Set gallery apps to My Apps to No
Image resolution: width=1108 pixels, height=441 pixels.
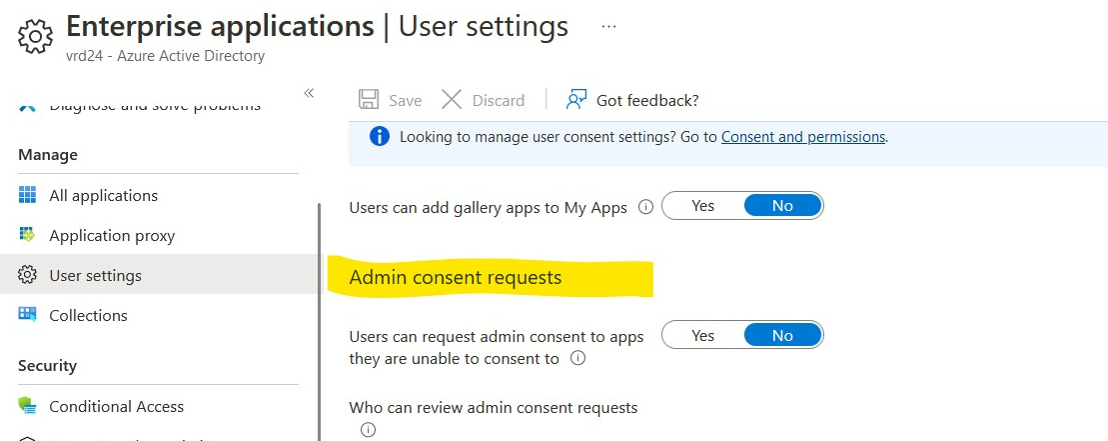(x=783, y=206)
